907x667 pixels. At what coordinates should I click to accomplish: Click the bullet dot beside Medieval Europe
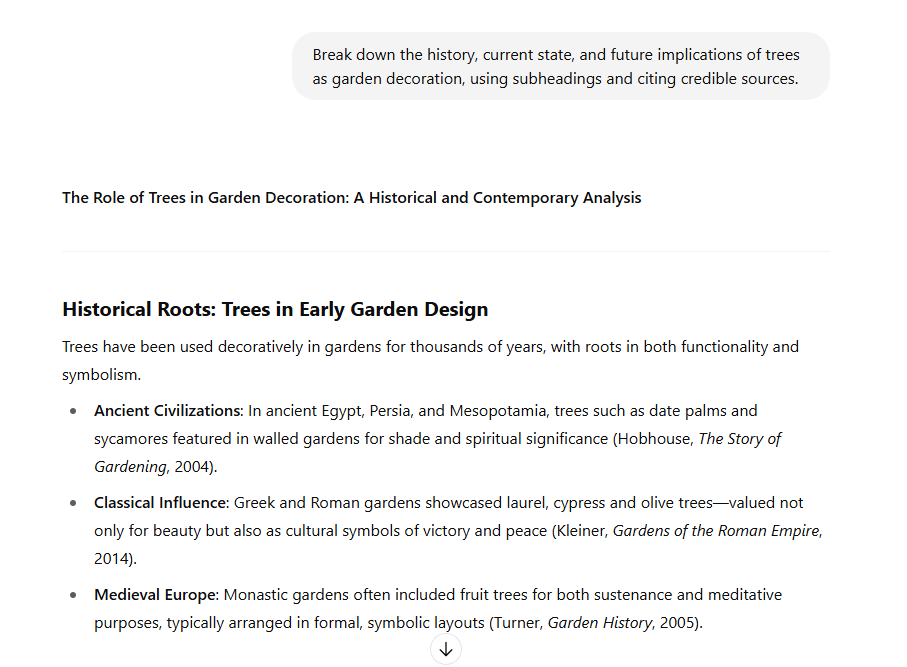coord(73,594)
